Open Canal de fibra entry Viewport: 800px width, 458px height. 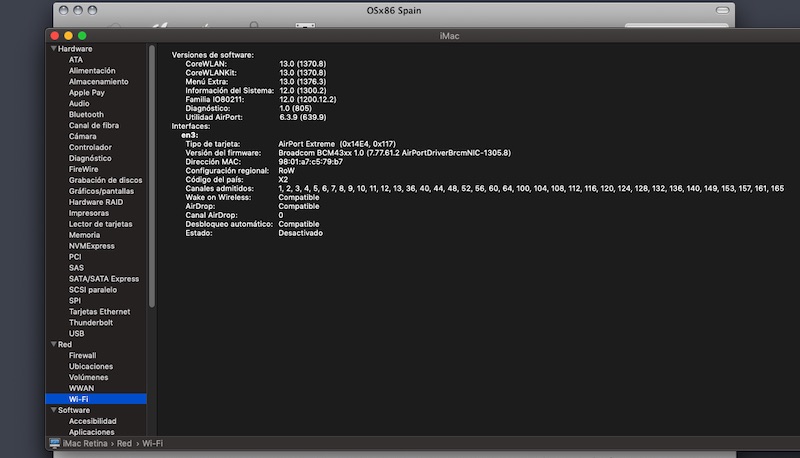pyautogui.click(x=94, y=125)
